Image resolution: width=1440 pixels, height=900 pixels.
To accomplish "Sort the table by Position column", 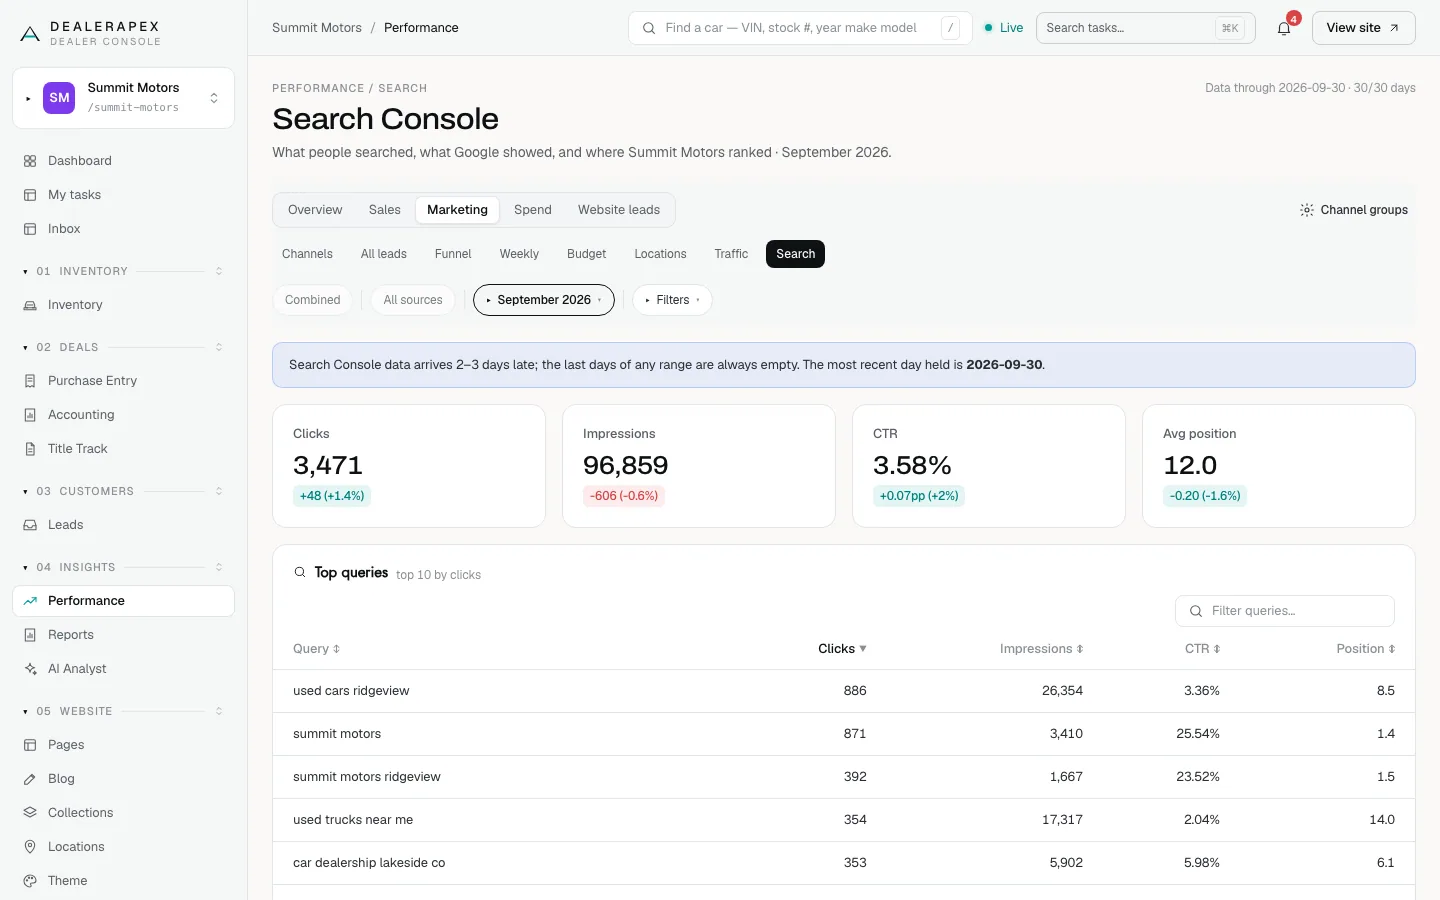I will 1365,649.
